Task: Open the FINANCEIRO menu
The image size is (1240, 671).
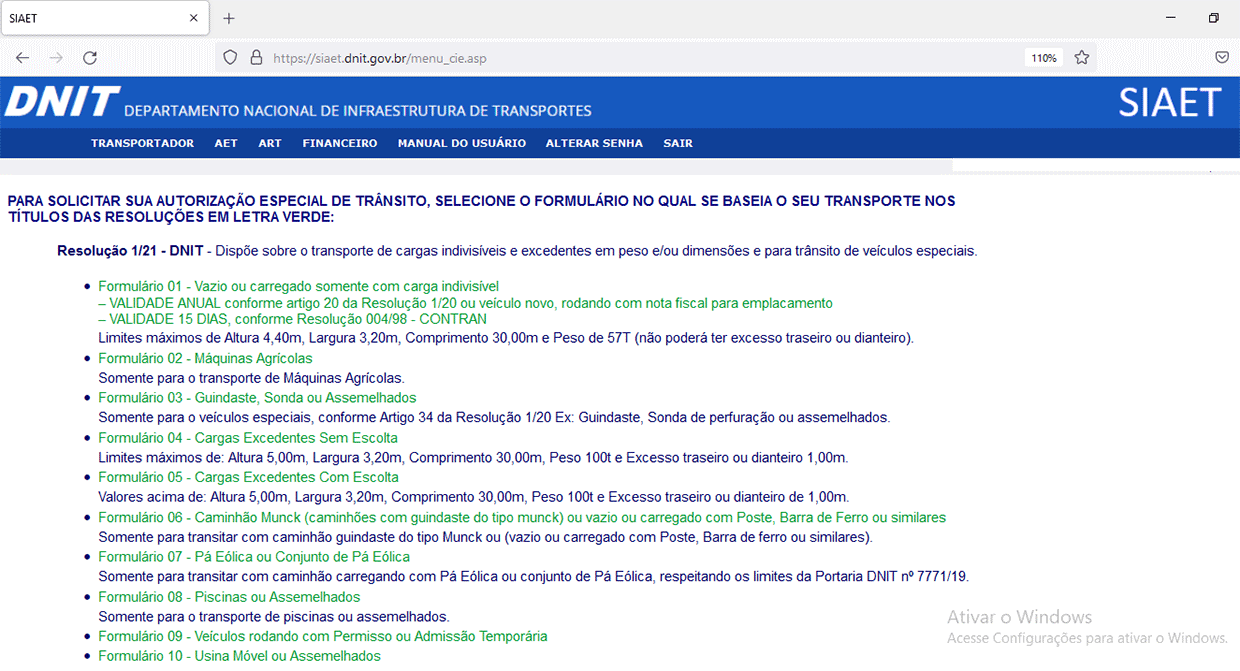Action: [x=340, y=143]
